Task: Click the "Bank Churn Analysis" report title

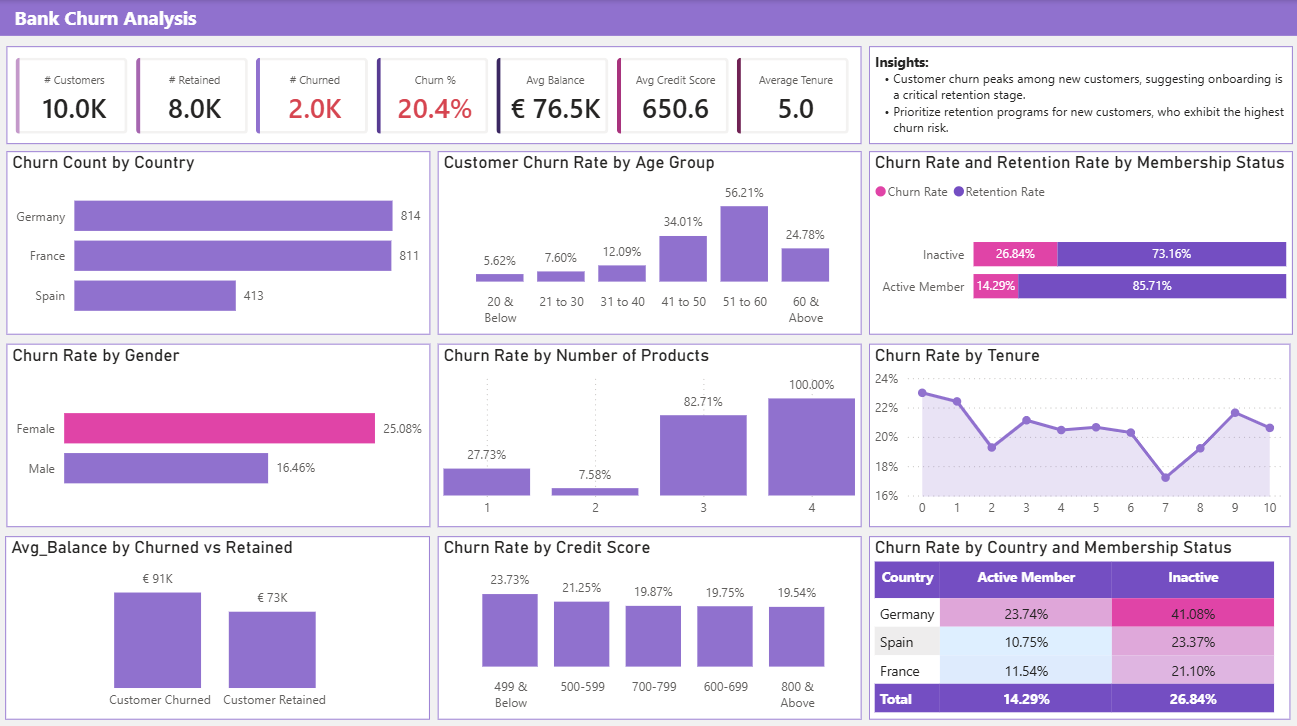Action: click(105, 19)
